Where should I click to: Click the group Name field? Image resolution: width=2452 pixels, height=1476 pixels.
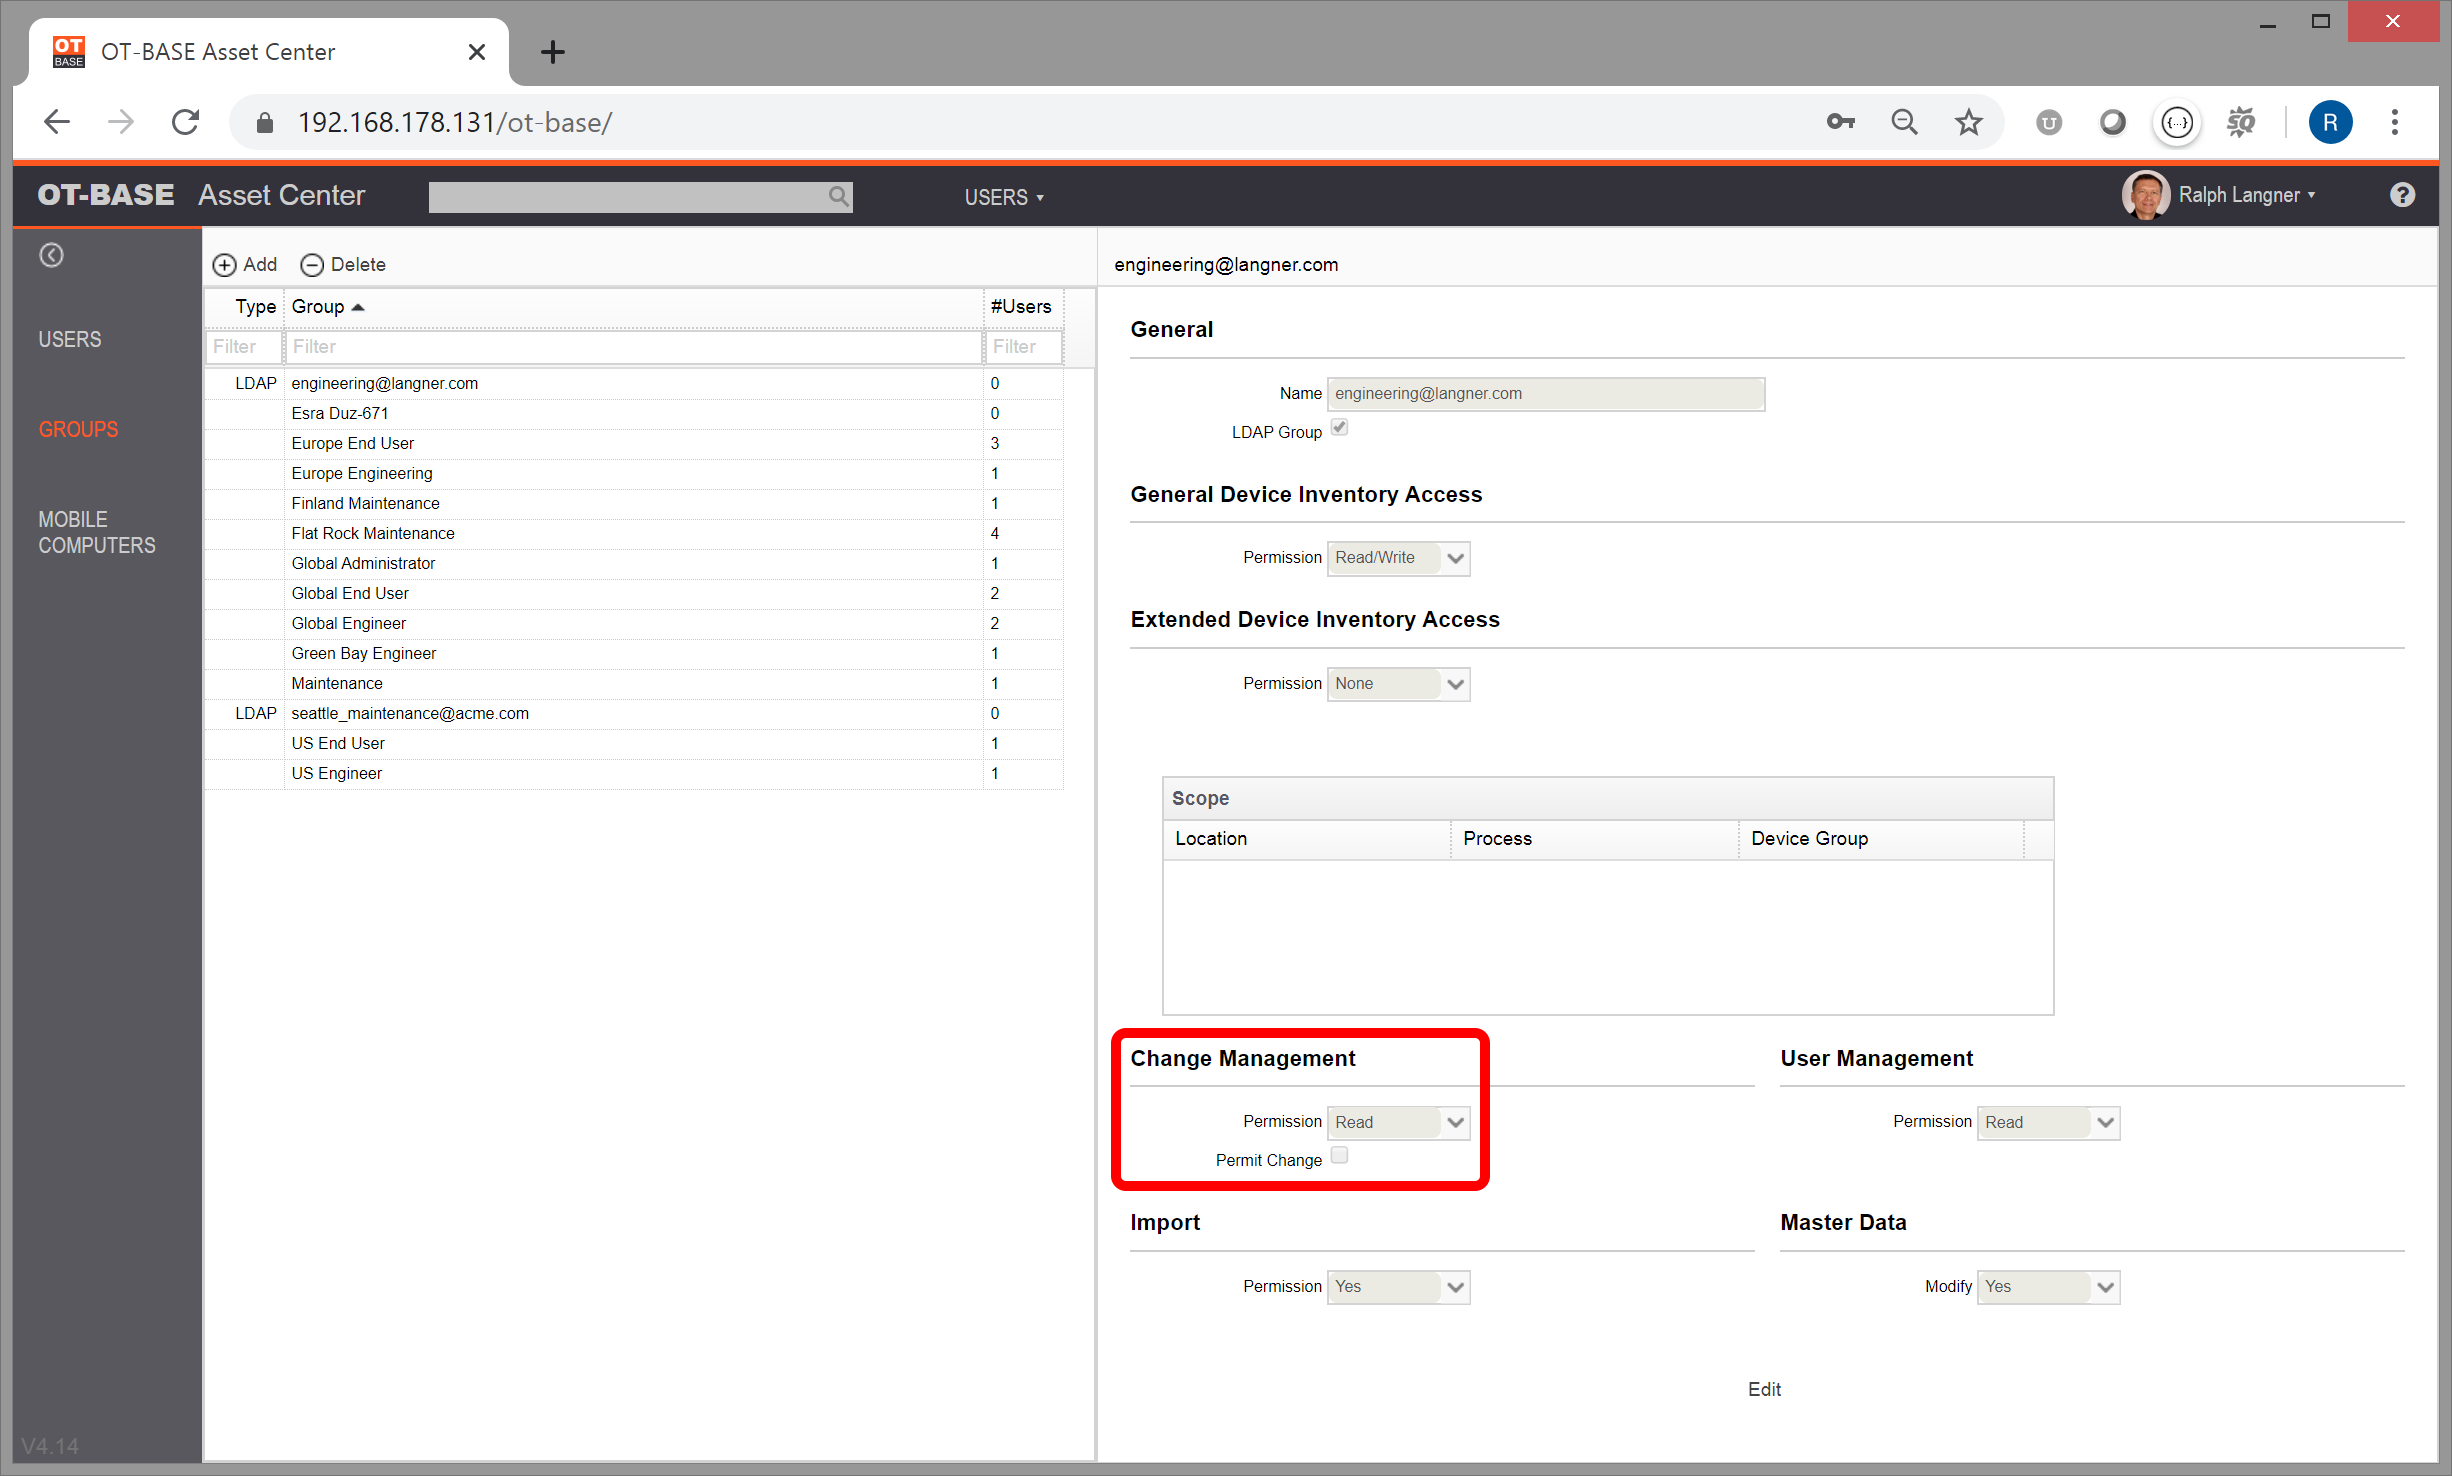coord(1546,394)
